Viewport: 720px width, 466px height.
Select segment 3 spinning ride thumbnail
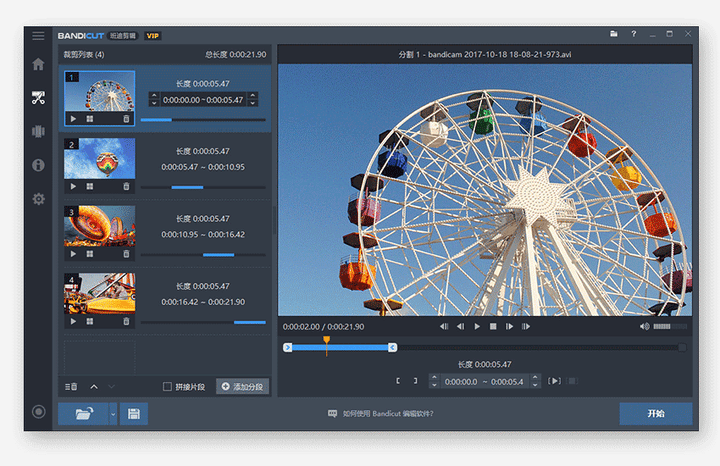pyautogui.click(x=100, y=226)
